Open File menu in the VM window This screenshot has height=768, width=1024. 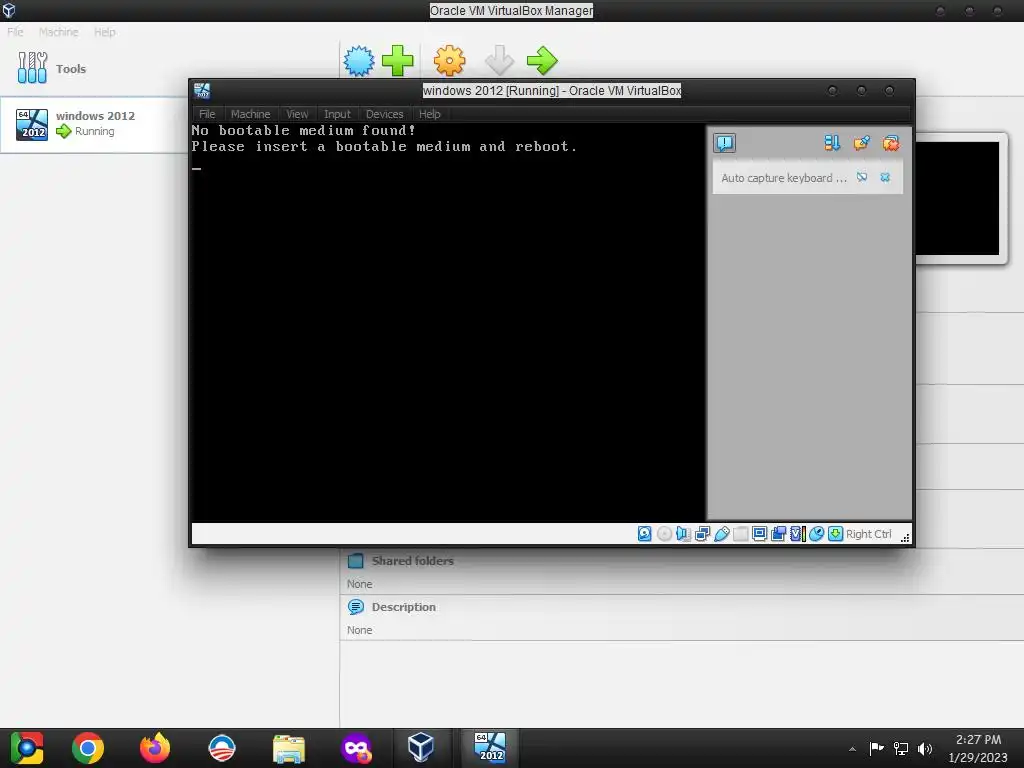207,114
